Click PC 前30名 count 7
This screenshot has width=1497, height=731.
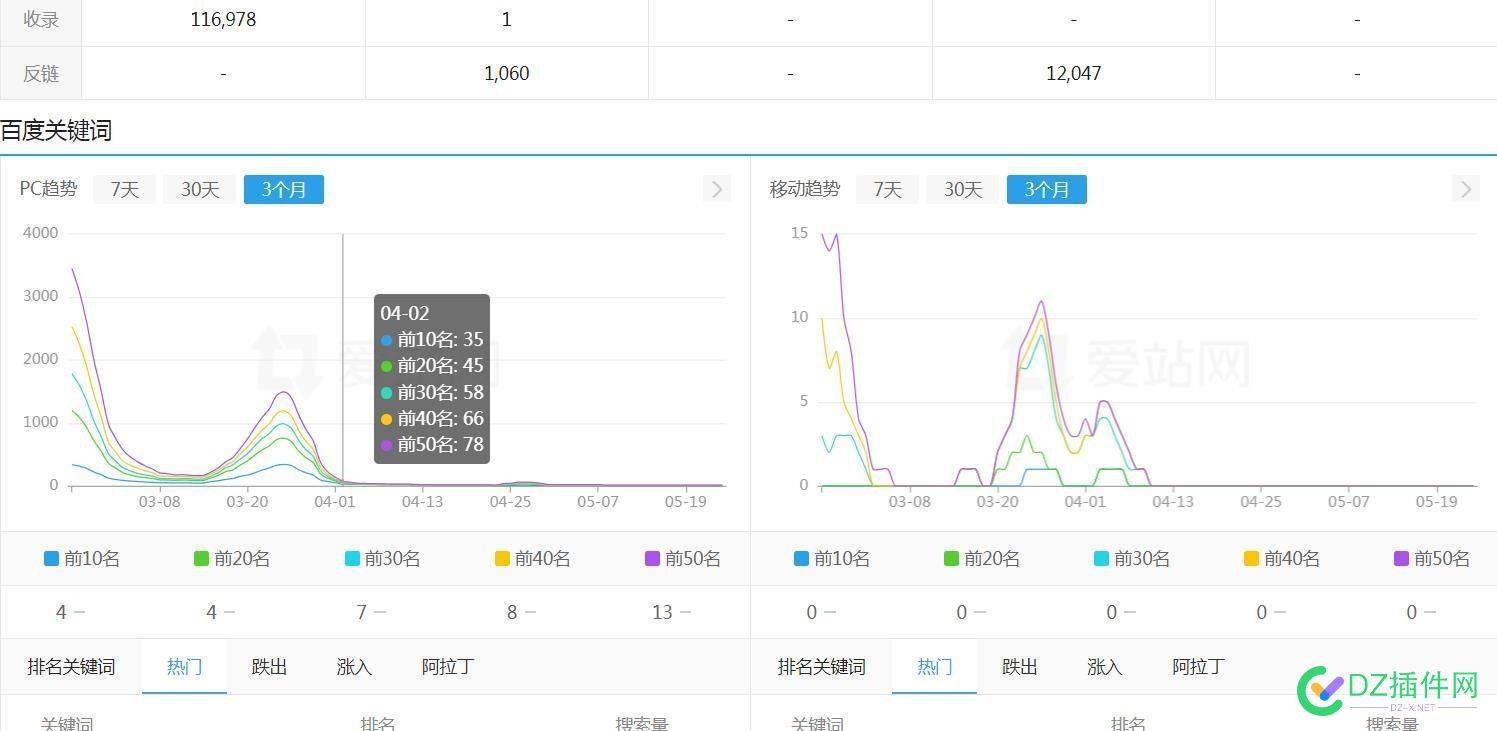point(362,612)
